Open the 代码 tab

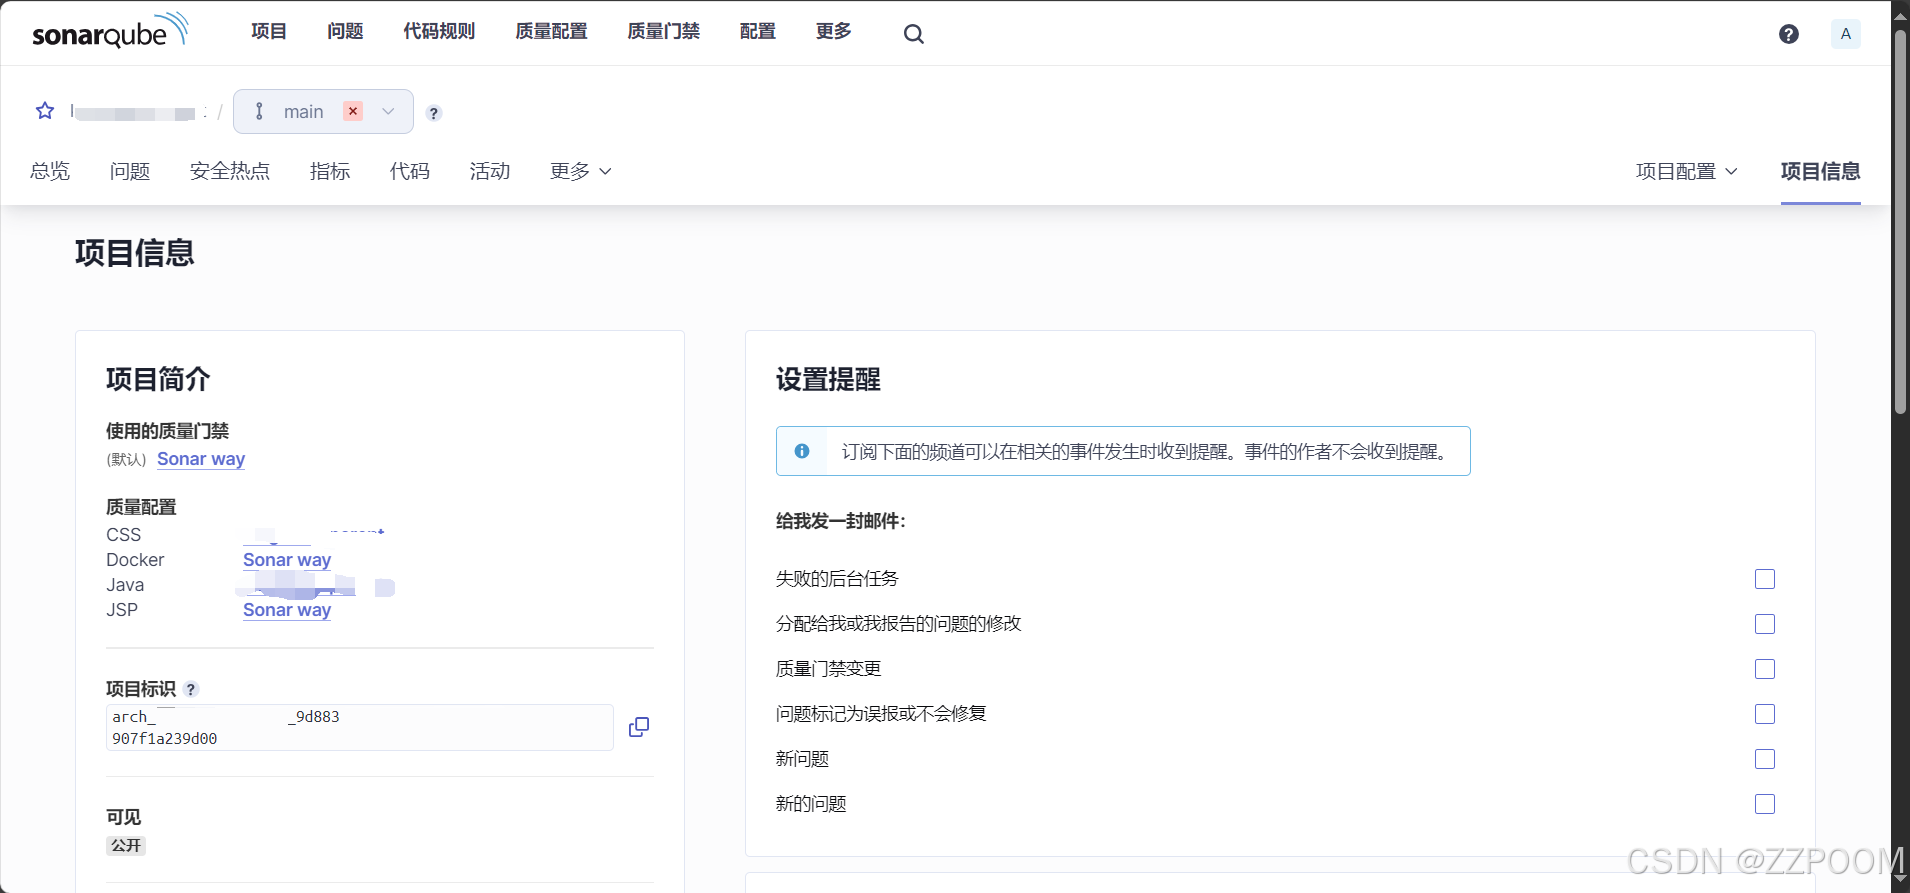tap(410, 172)
